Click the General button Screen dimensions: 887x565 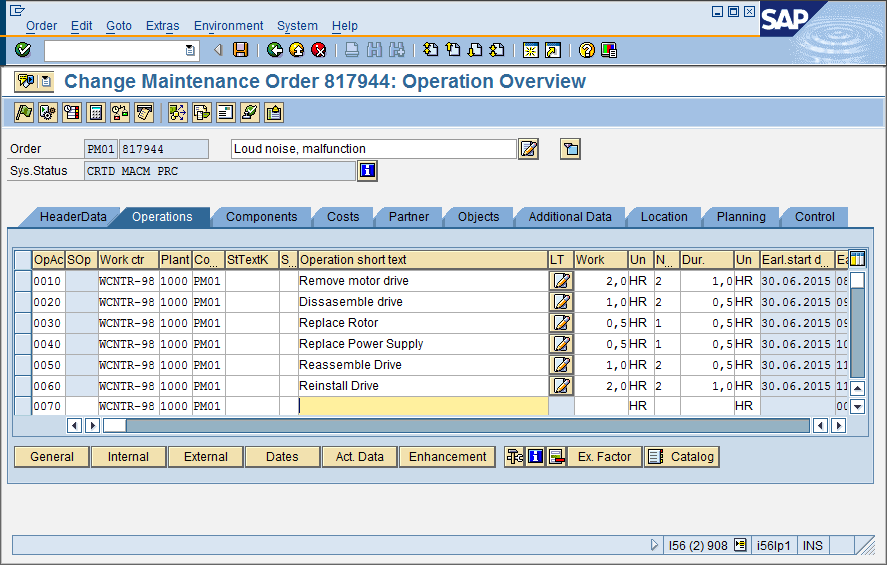click(52, 457)
